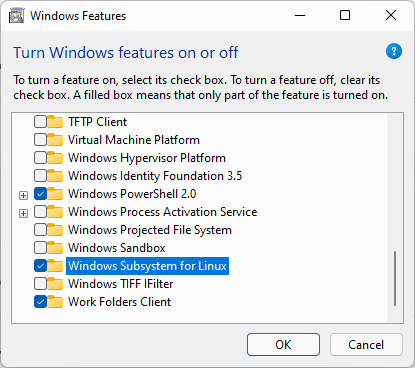Viewport: 415px width, 368px height.
Task: Uncheck the Windows Subsystem for Linux checkbox
Action: (x=40, y=266)
